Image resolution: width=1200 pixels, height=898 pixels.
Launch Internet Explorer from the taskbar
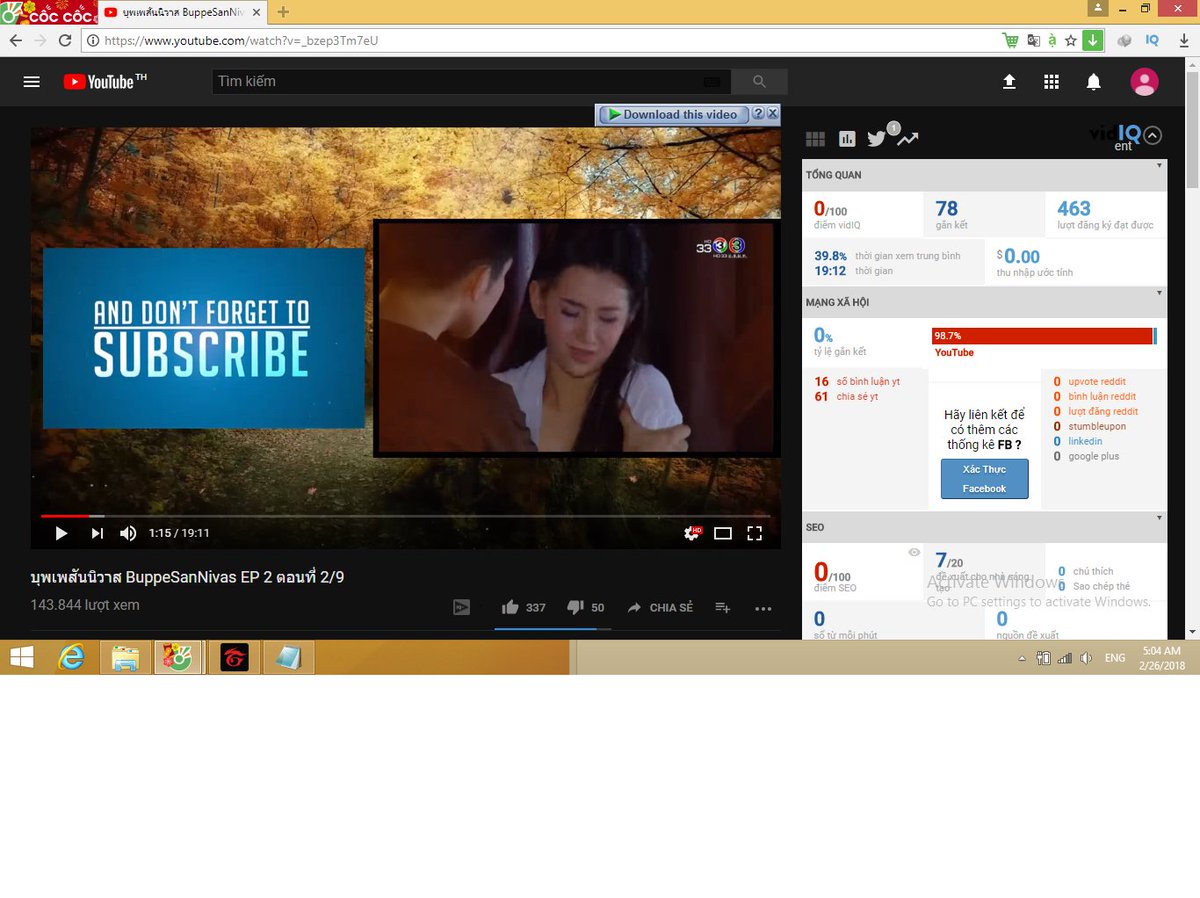(72, 657)
